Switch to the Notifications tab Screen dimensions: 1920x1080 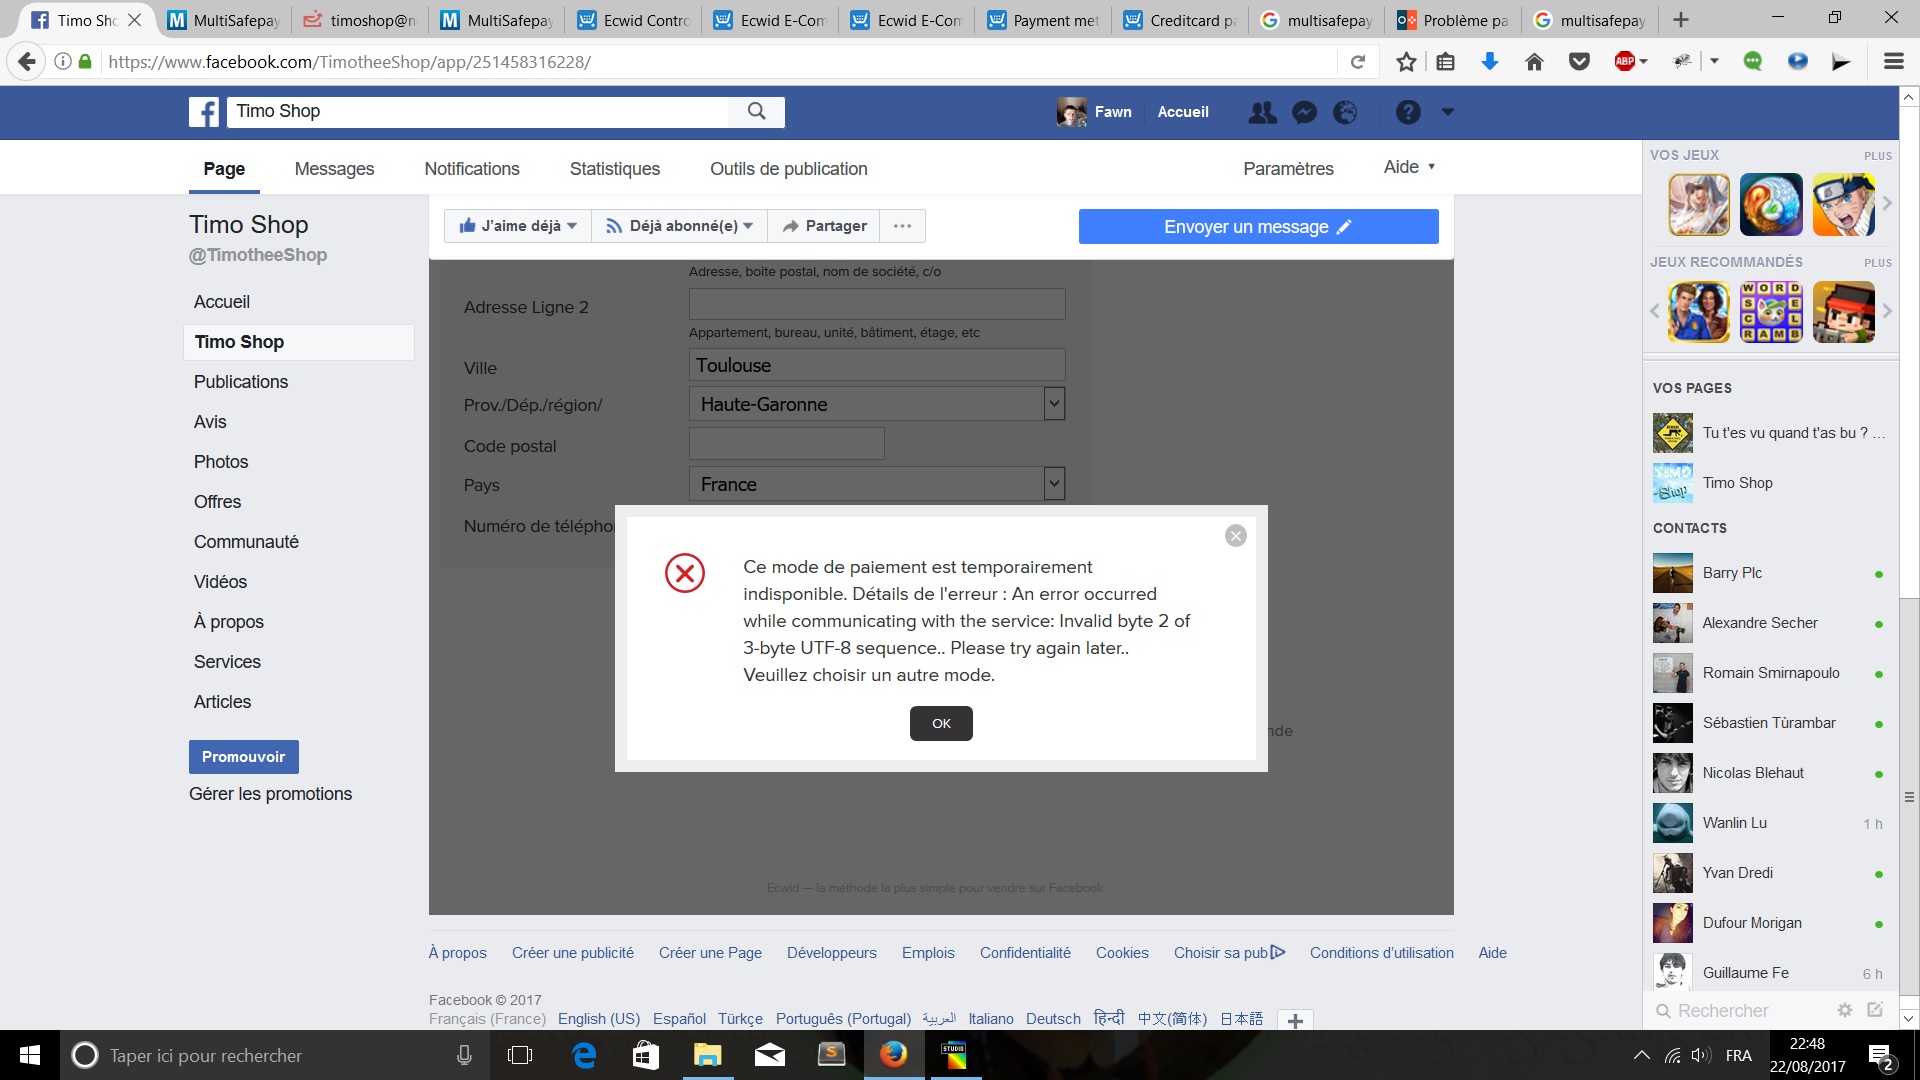pos(472,169)
